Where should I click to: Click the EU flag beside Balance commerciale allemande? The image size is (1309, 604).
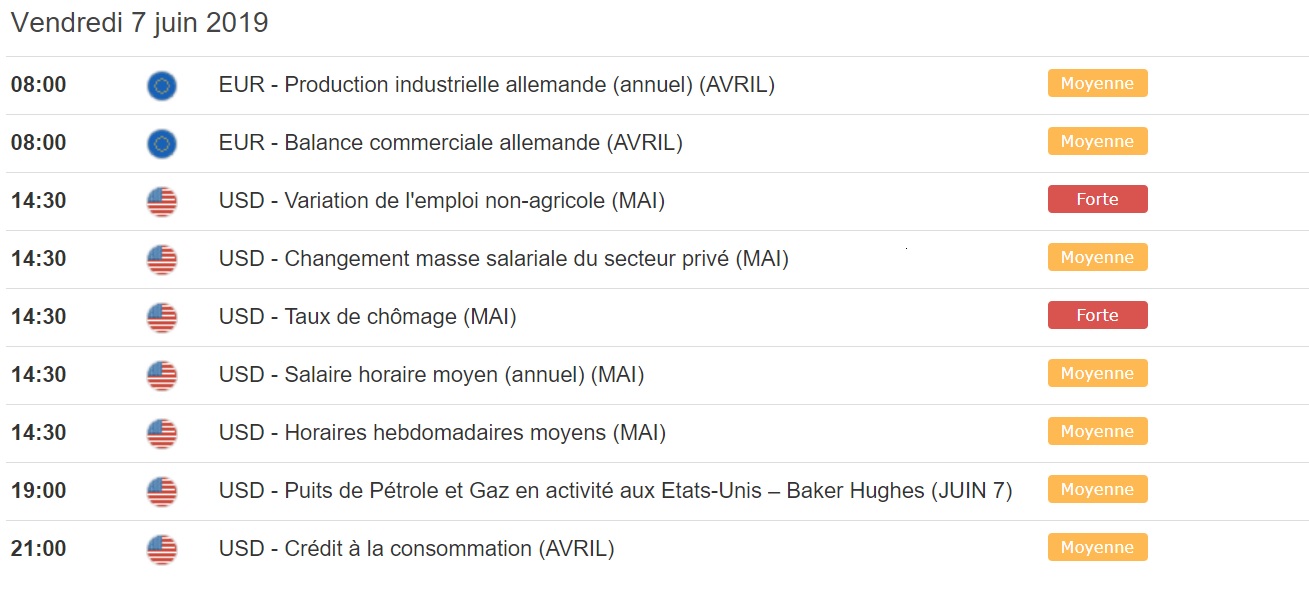tap(162, 144)
